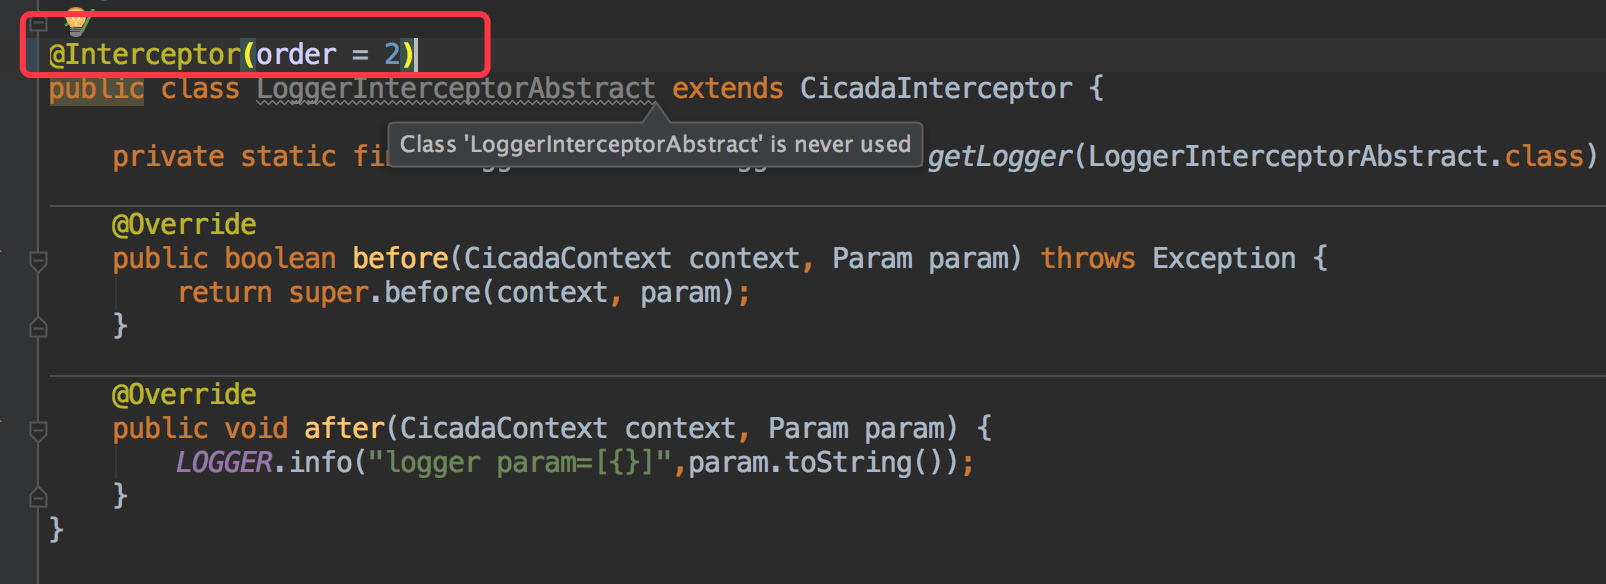Click the underlined LoggerInterceptorAbstract class name
The width and height of the screenshot is (1606, 584).
pos(456,89)
